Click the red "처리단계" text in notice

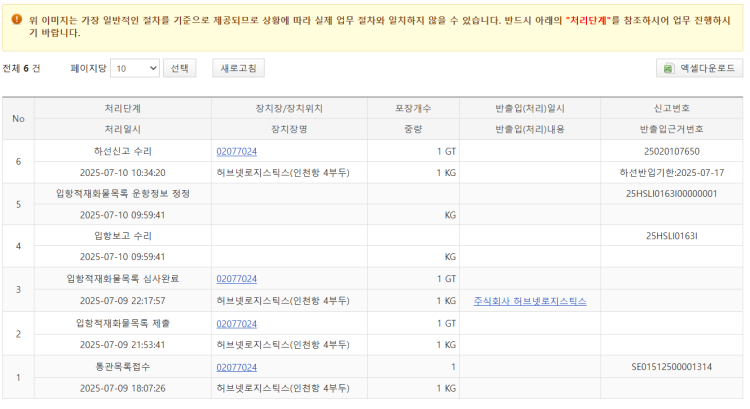pos(588,21)
